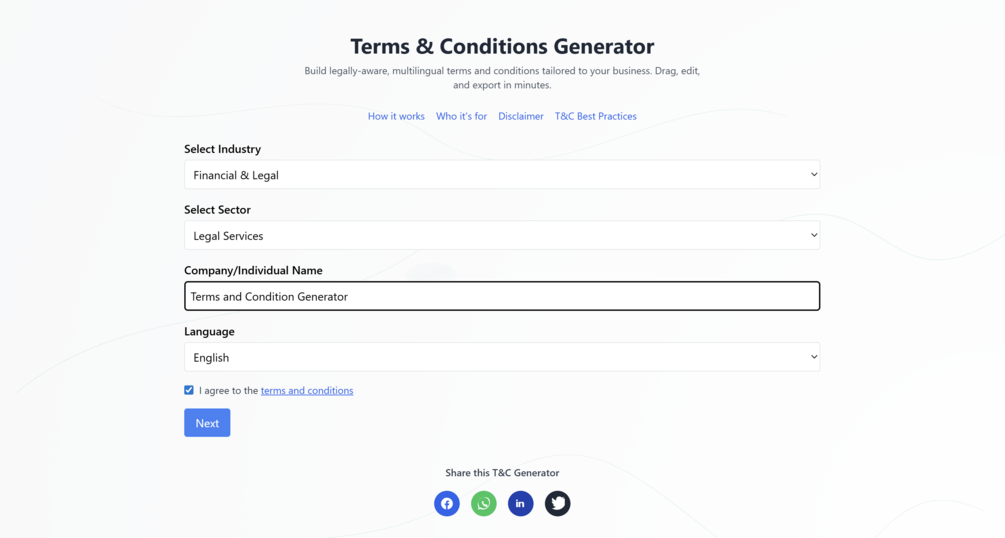The height and width of the screenshot is (538, 1005).
Task: Open the terms and conditions hyperlink
Action: point(307,391)
